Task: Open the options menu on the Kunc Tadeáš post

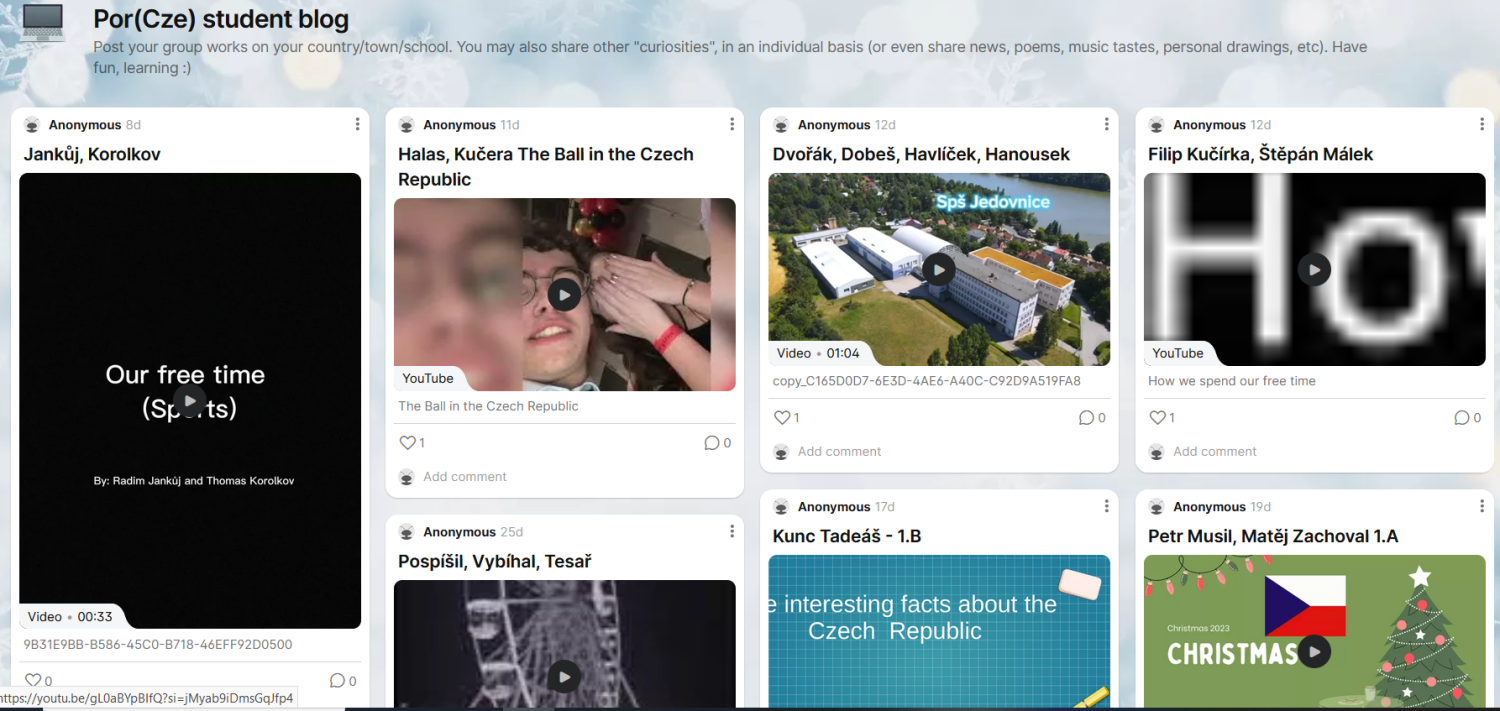Action: pos(1106,506)
